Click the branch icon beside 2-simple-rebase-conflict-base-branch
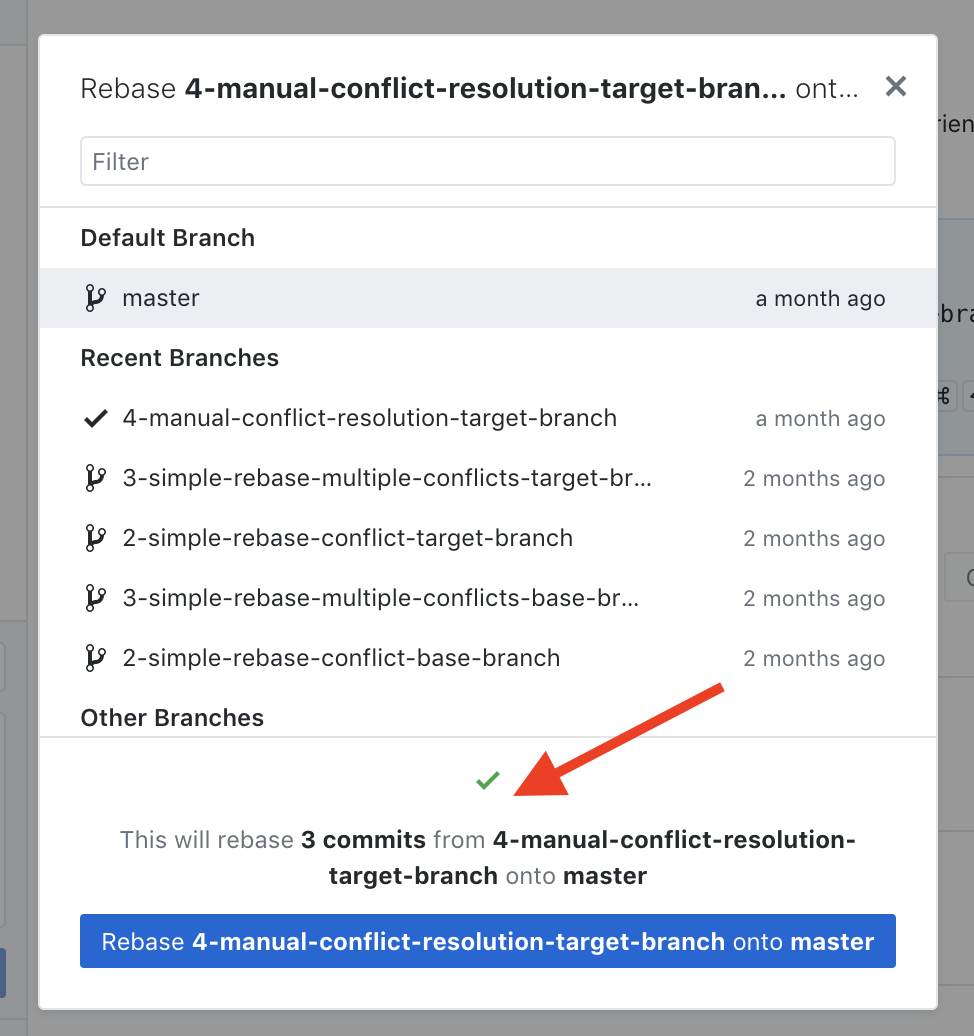Image resolution: width=974 pixels, height=1036 pixels. (95, 658)
